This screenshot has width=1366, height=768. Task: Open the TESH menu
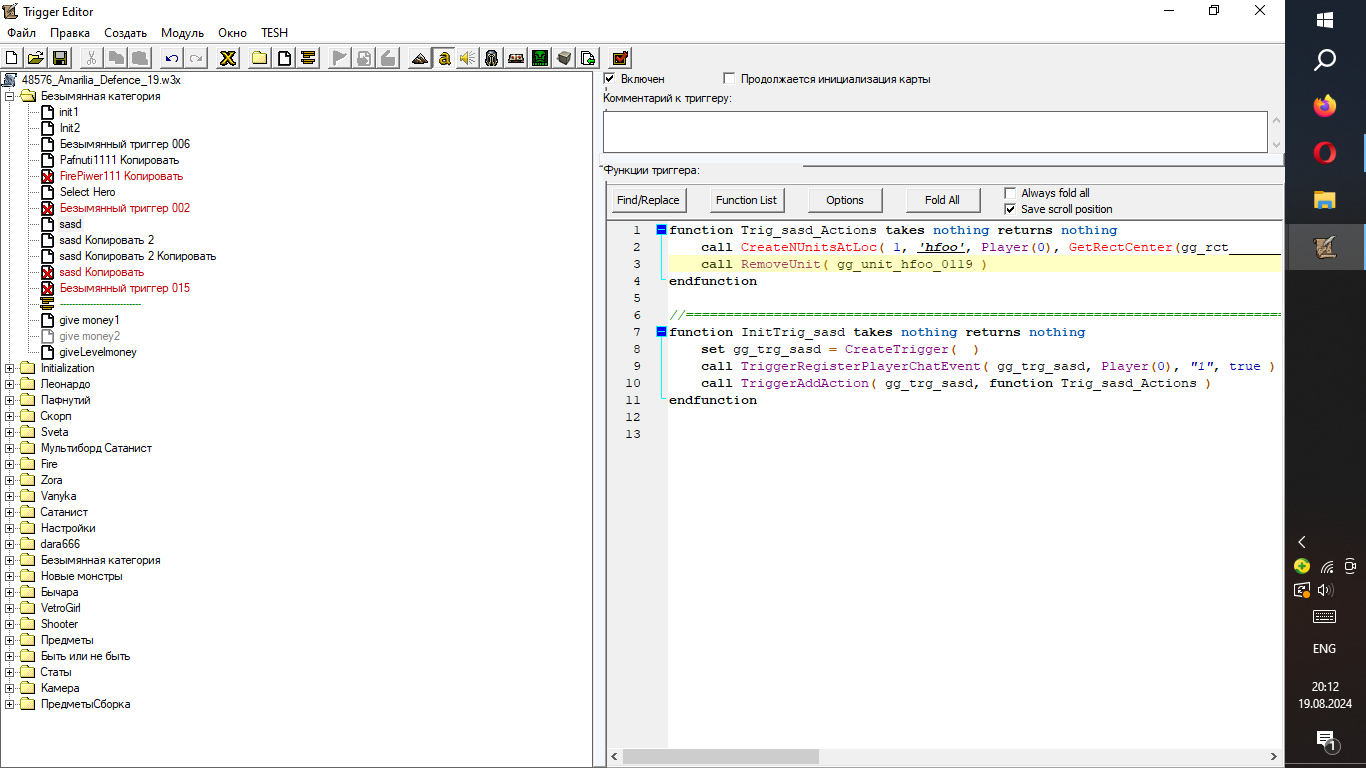[x=274, y=33]
